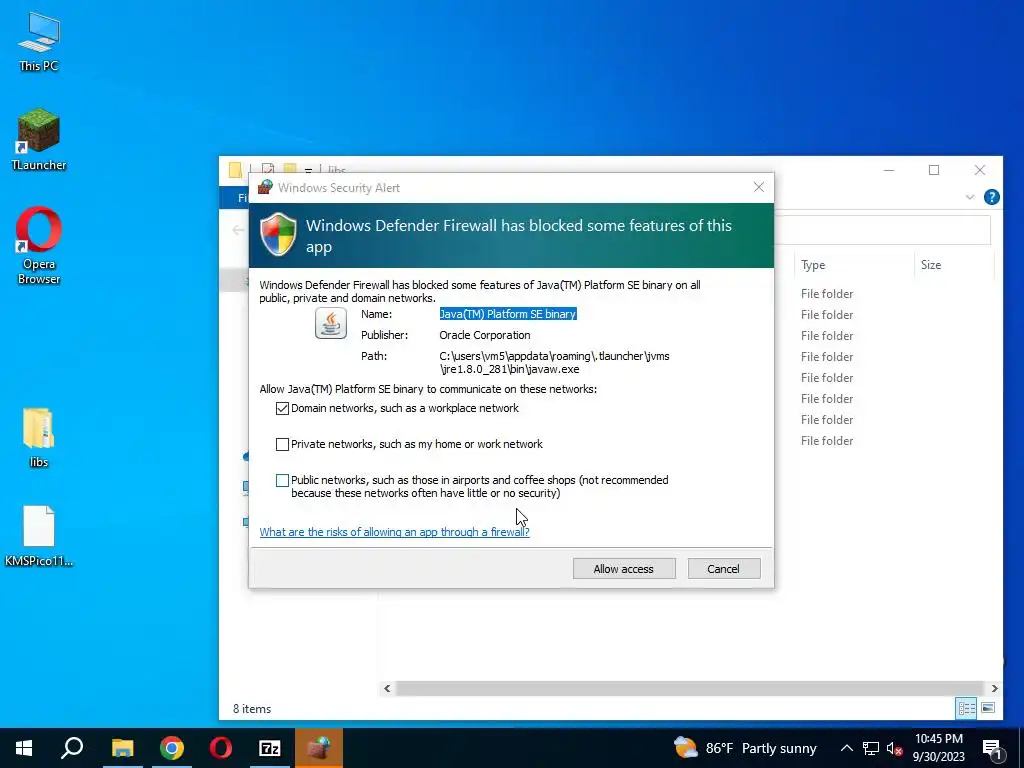Switch Explorer to details view icon
The image size is (1024, 768).
[x=966, y=708]
